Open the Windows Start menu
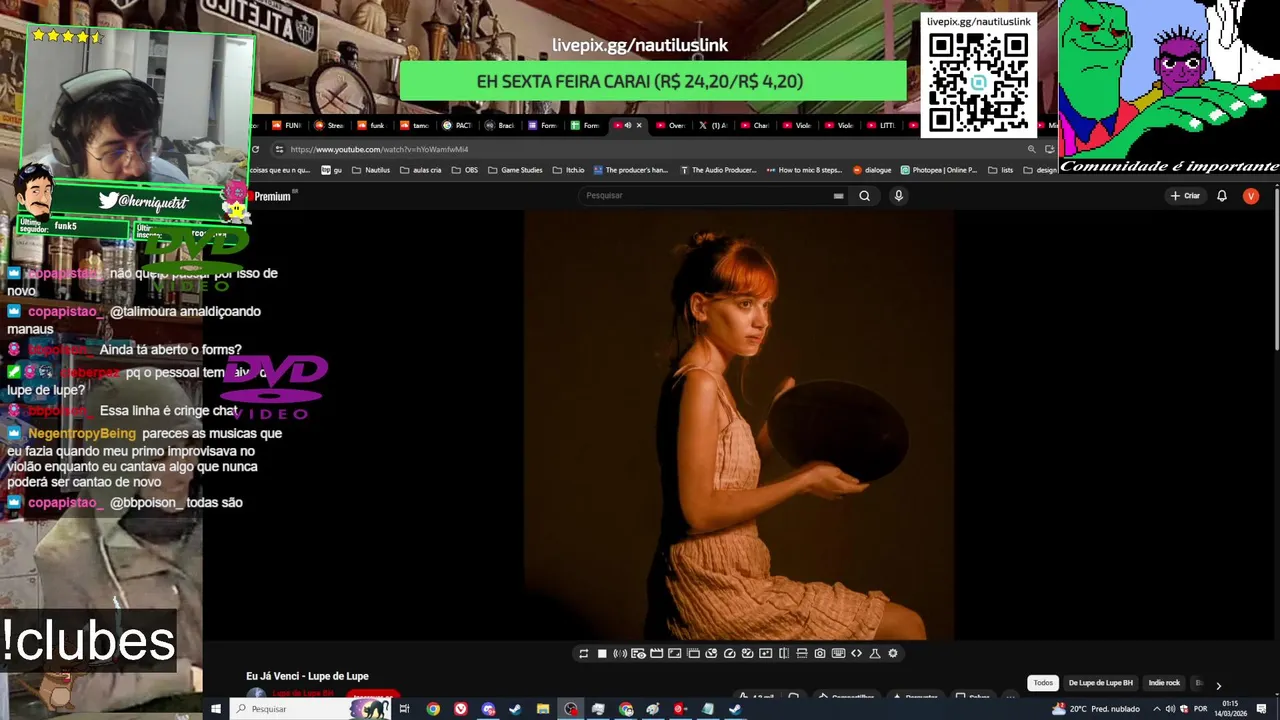Image resolution: width=1280 pixels, height=720 pixels. coord(215,709)
